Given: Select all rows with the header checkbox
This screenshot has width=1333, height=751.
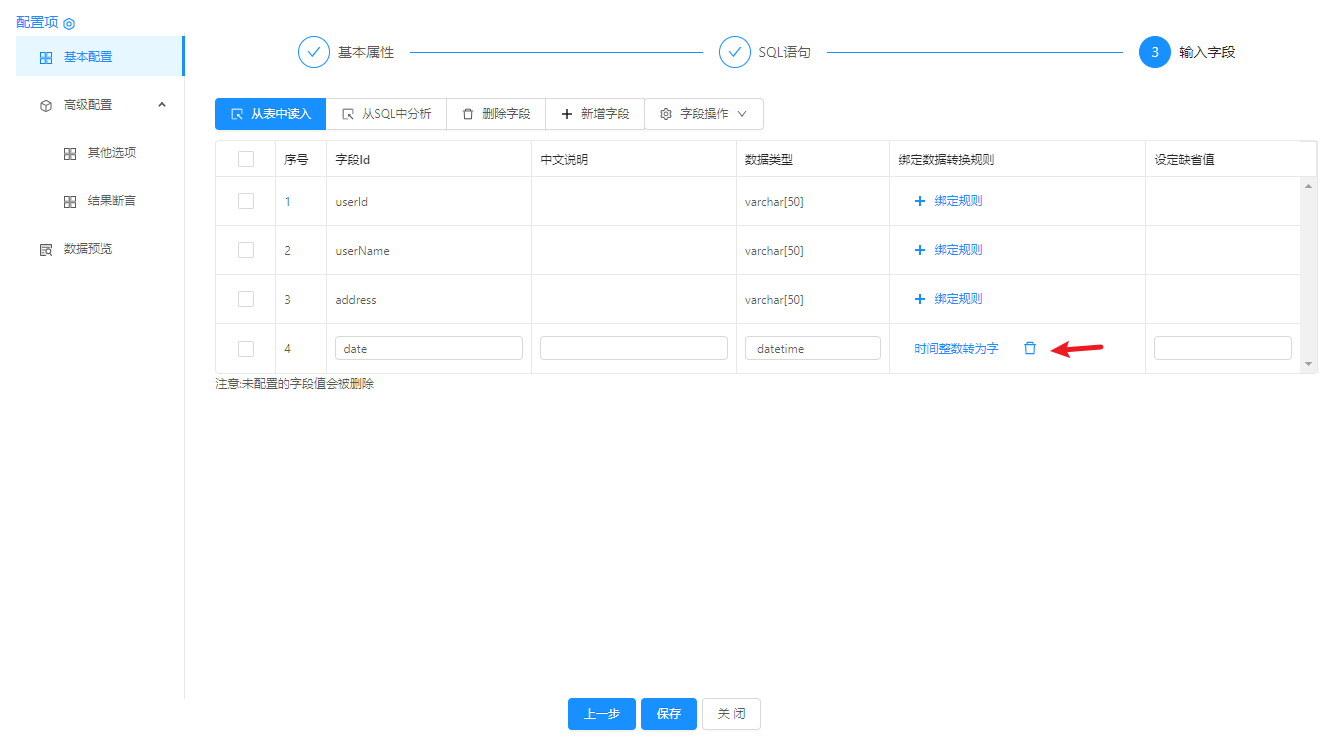Looking at the screenshot, I should pos(246,159).
